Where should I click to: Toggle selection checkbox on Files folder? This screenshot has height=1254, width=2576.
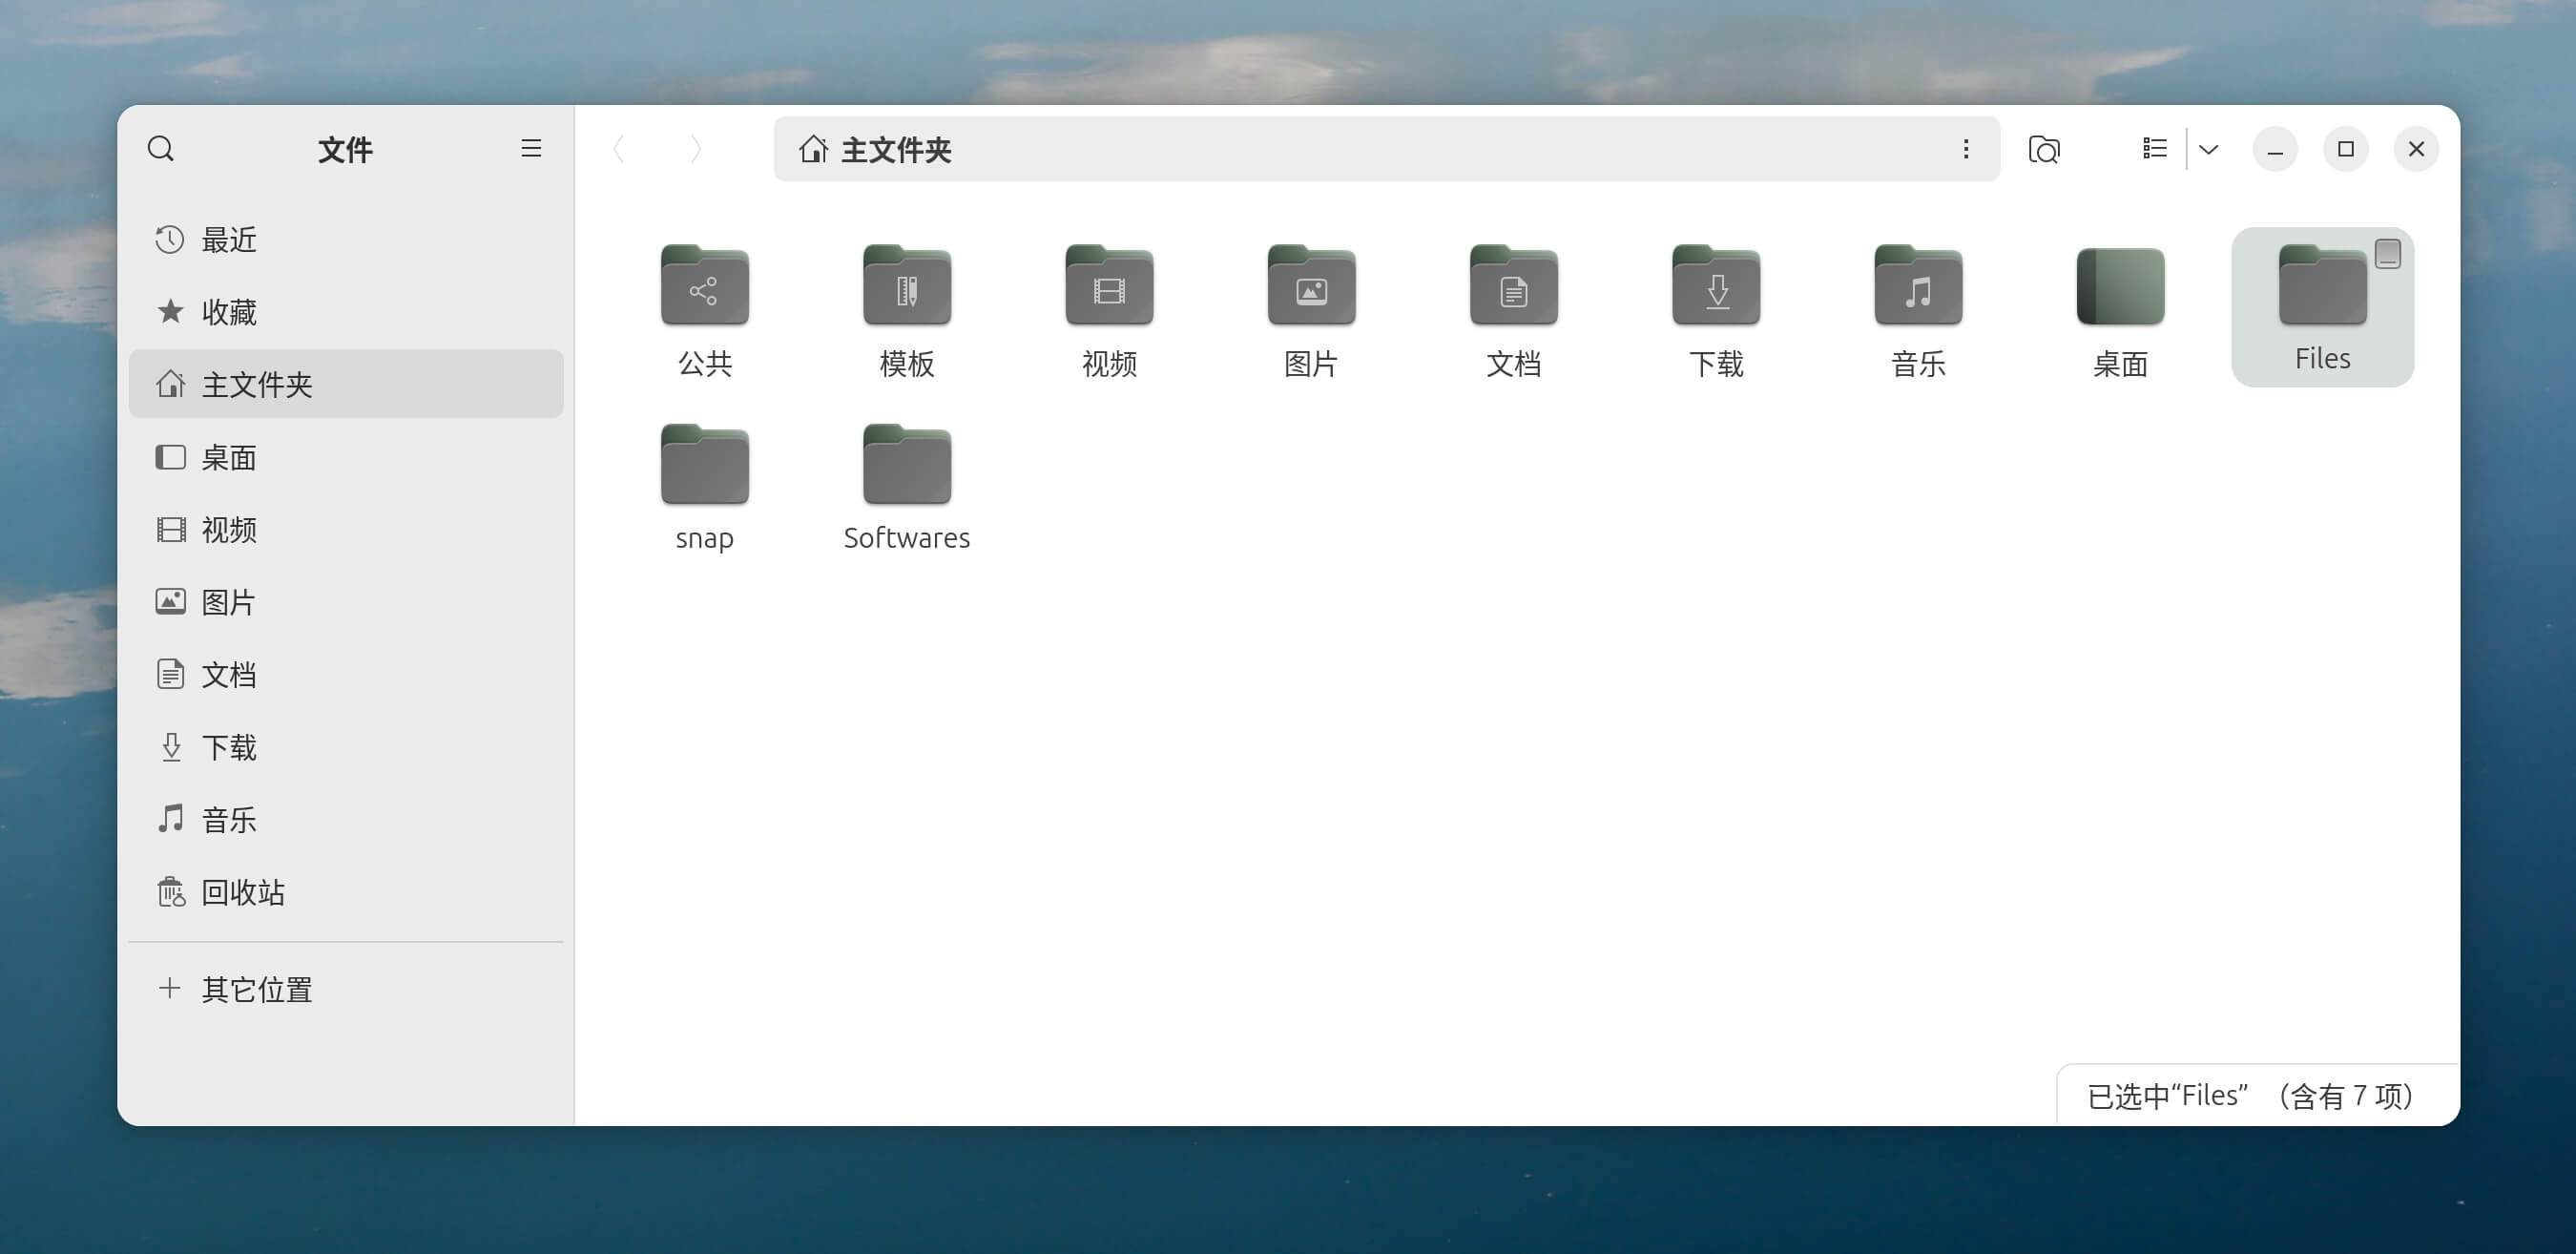pos(2387,254)
